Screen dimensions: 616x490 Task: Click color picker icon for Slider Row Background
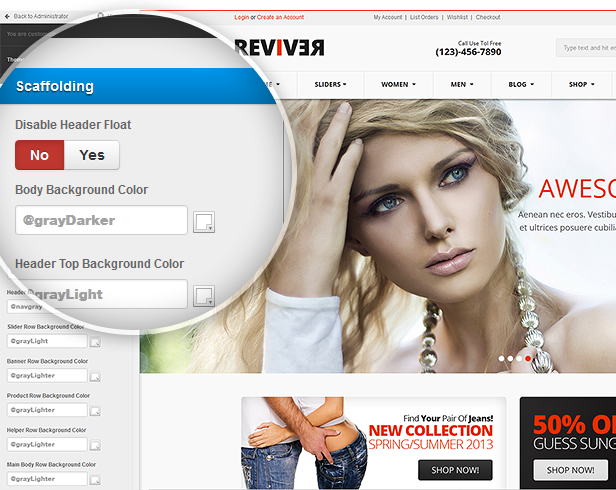click(95, 342)
